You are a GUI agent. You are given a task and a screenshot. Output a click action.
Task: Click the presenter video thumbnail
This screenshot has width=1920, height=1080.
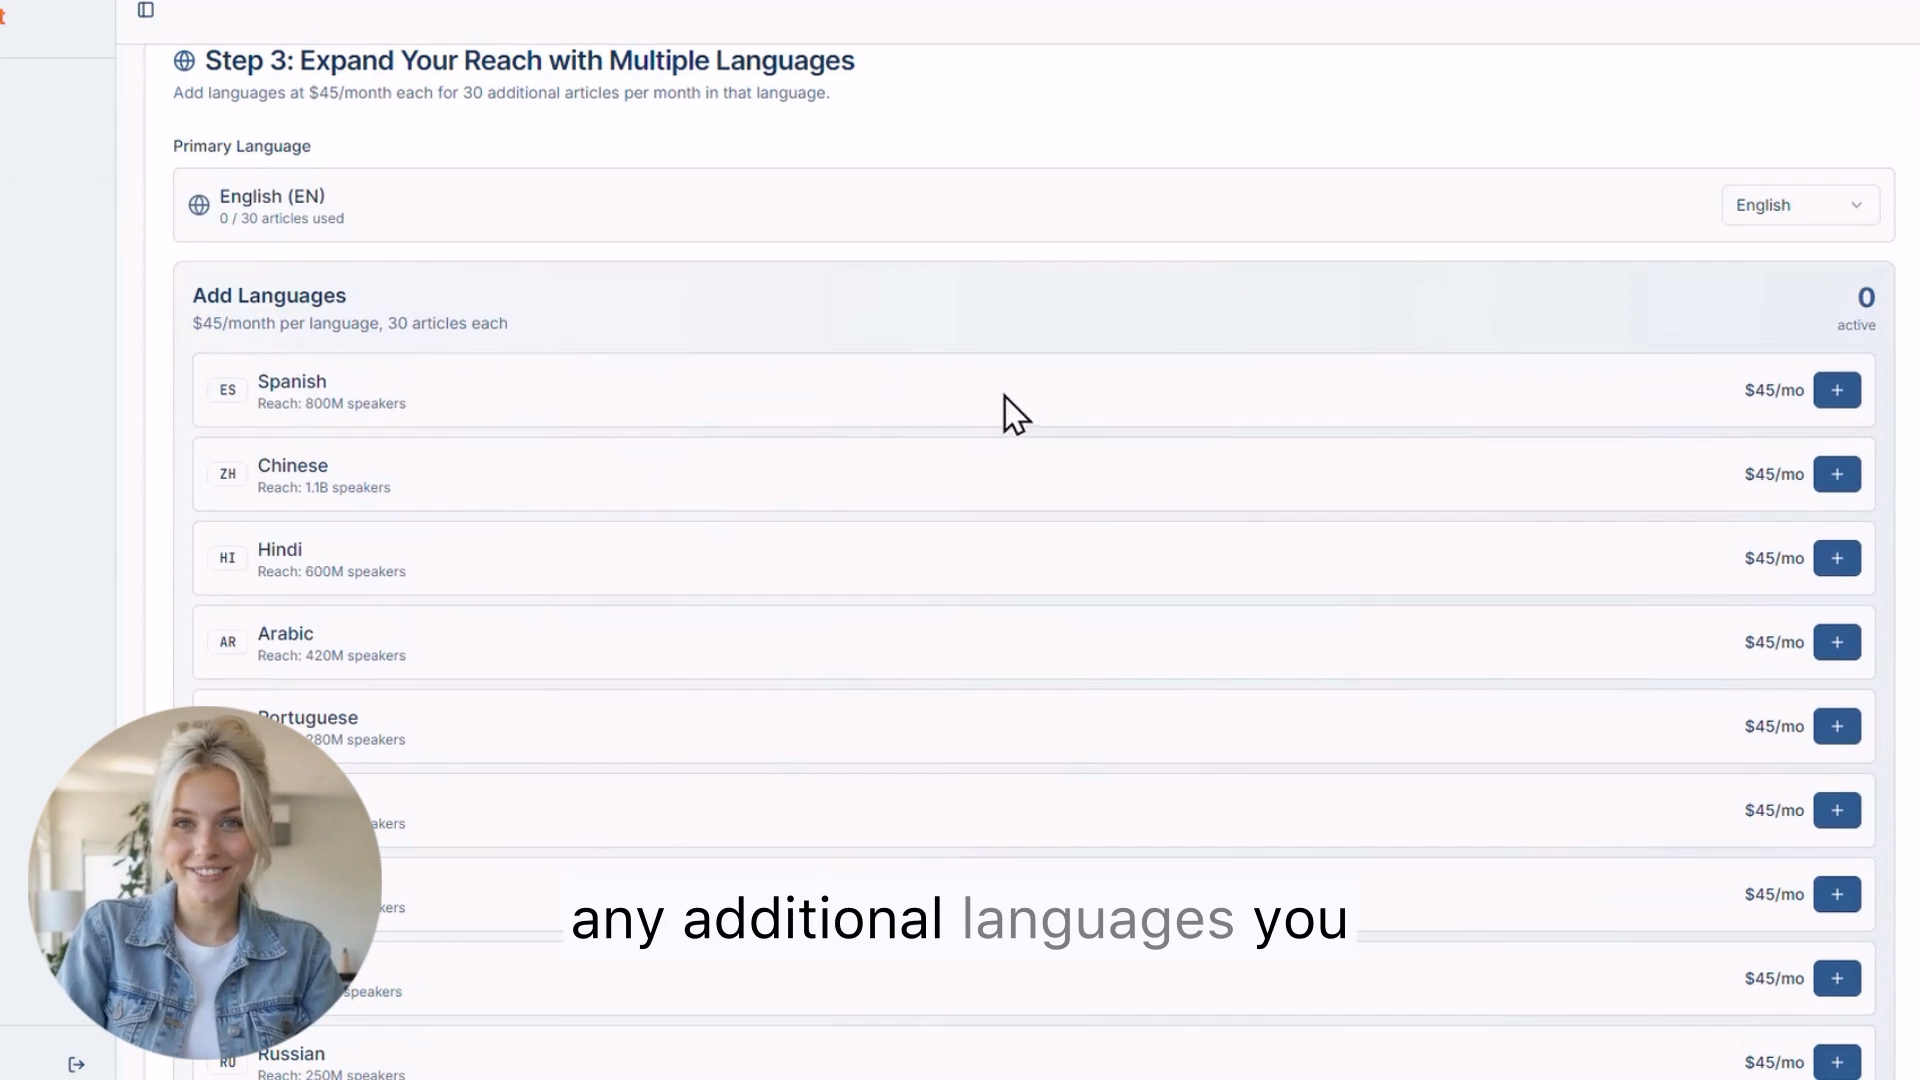[x=205, y=882]
